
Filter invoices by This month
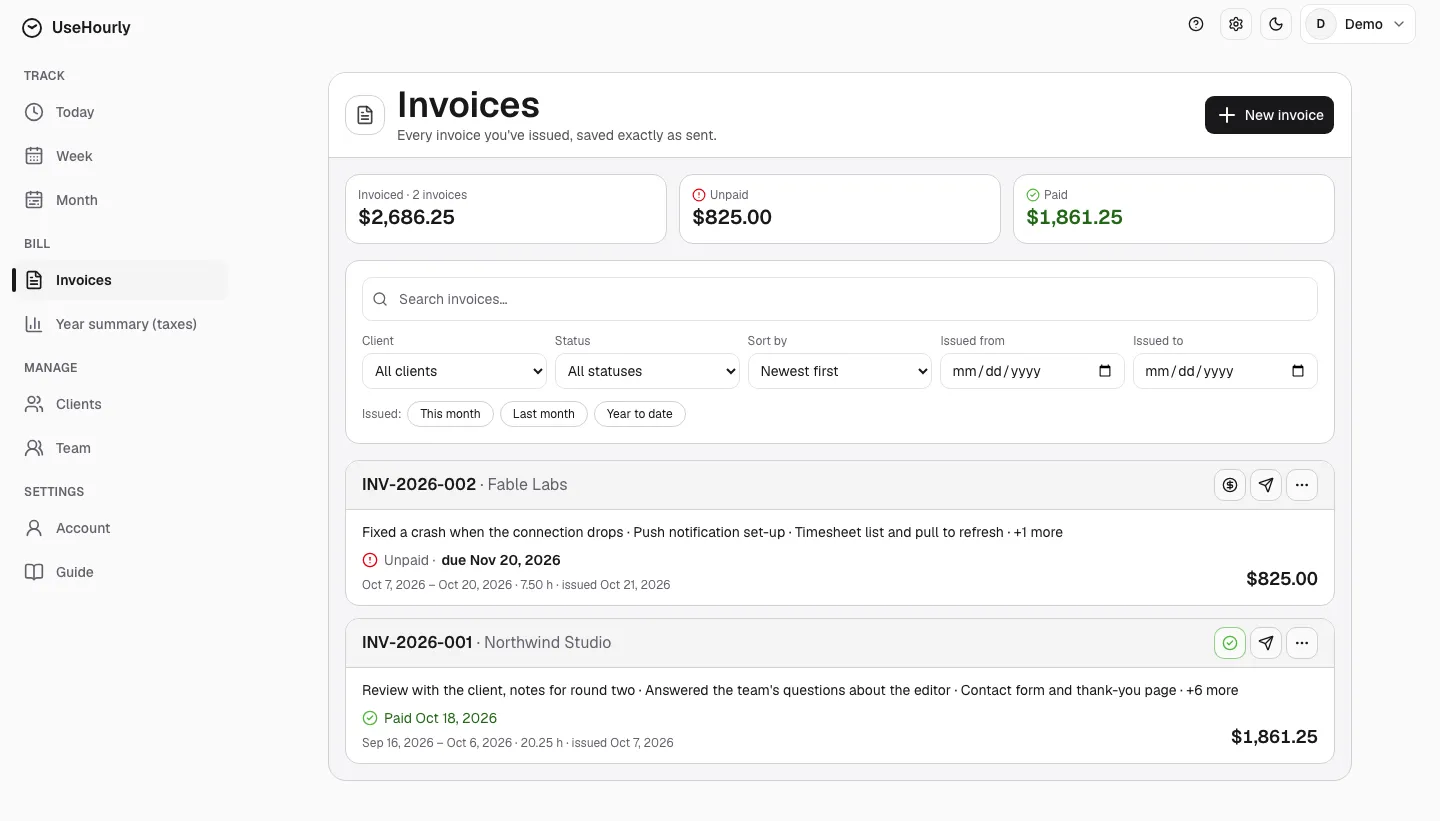450,414
